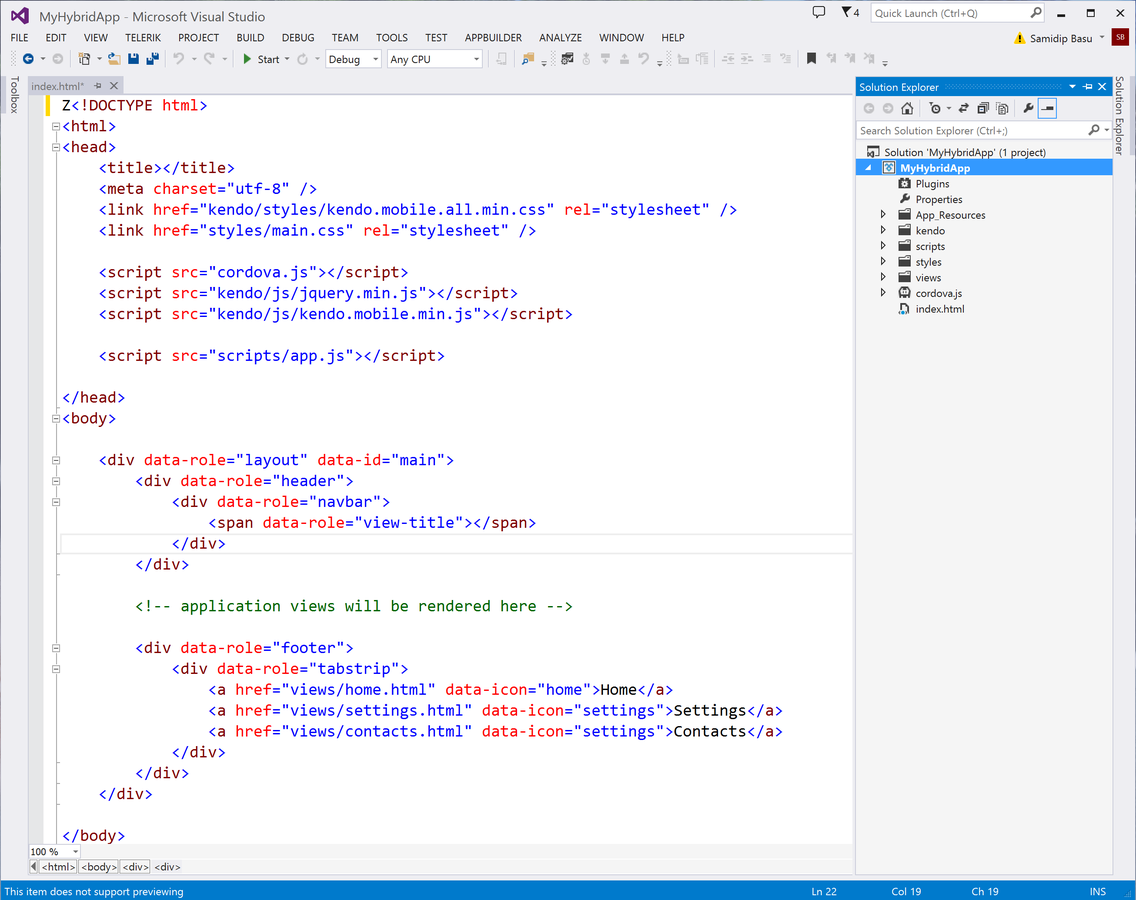The height and width of the screenshot is (900, 1136).
Task: Click the green Start debugging button
Action: click(x=261, y=59)
